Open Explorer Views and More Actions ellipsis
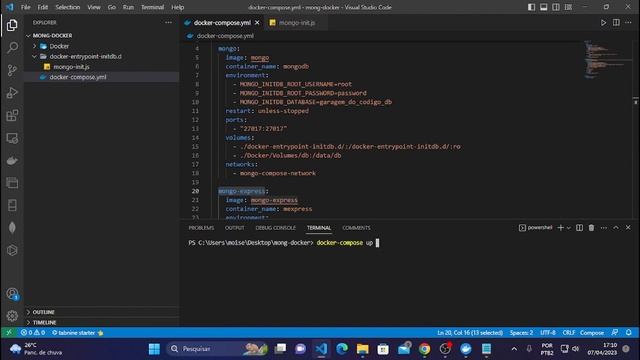 (169, 23)
